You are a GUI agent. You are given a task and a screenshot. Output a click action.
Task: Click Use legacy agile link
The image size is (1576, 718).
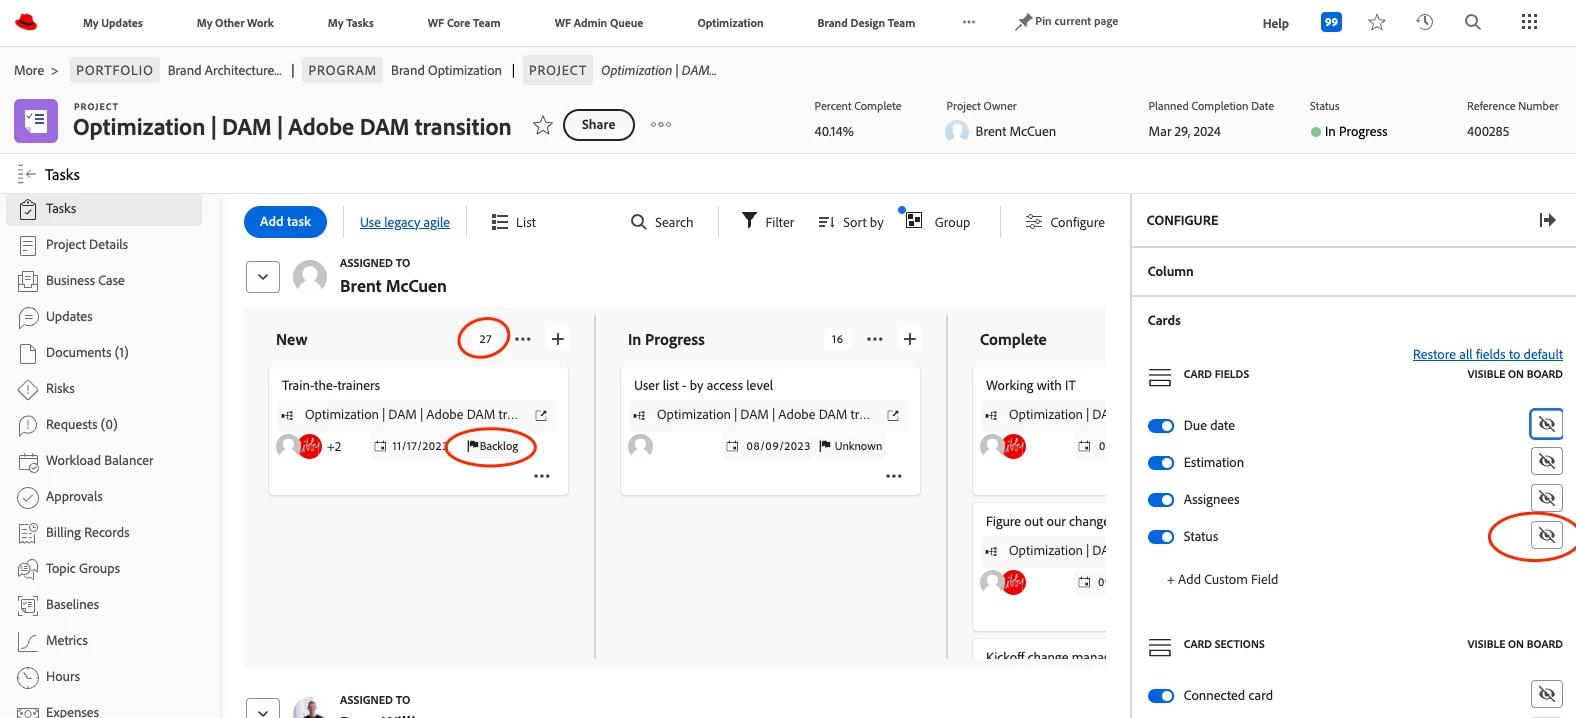pyautogui.click(x=405, y=222)
